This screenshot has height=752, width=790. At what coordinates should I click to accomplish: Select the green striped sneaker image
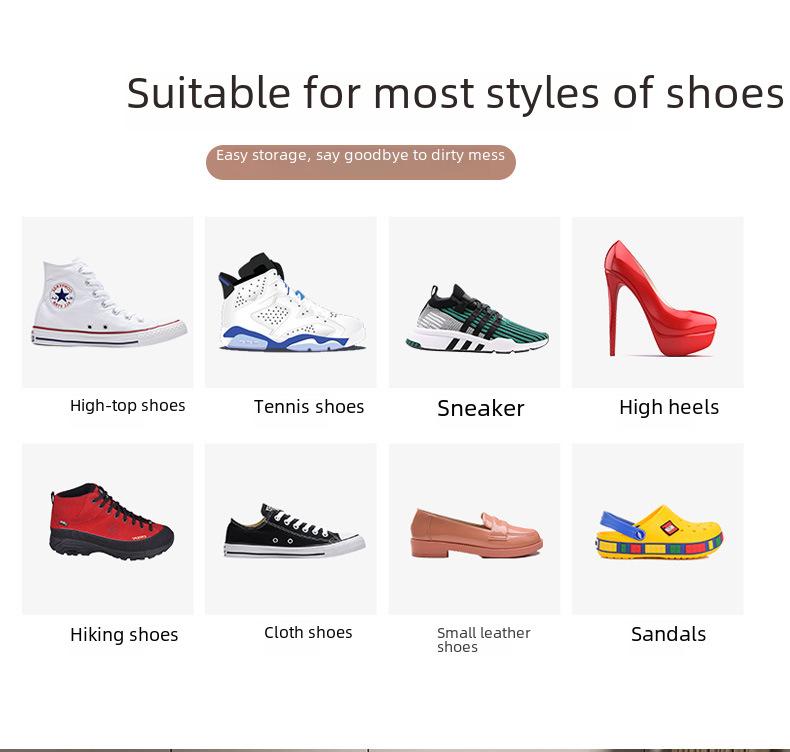click(x=474, y=302)
